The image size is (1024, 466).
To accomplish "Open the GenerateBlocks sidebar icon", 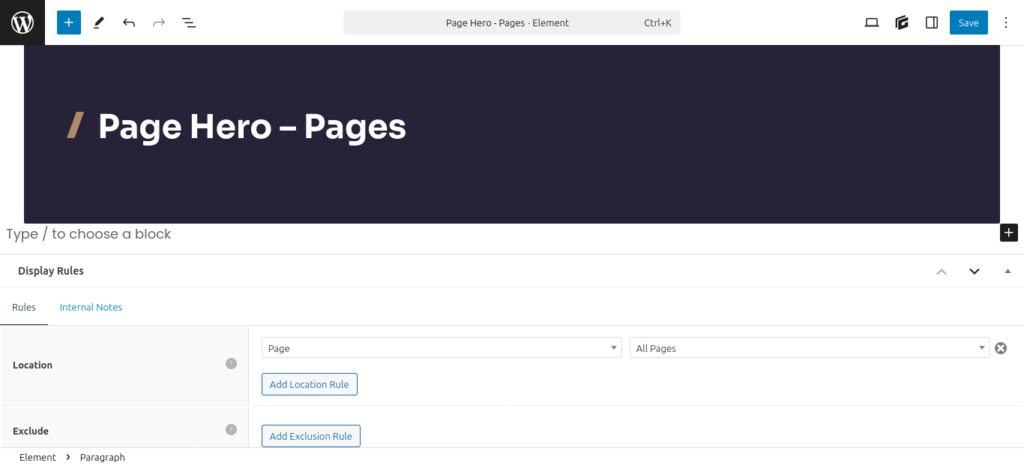I will click(x=902, y=23).
